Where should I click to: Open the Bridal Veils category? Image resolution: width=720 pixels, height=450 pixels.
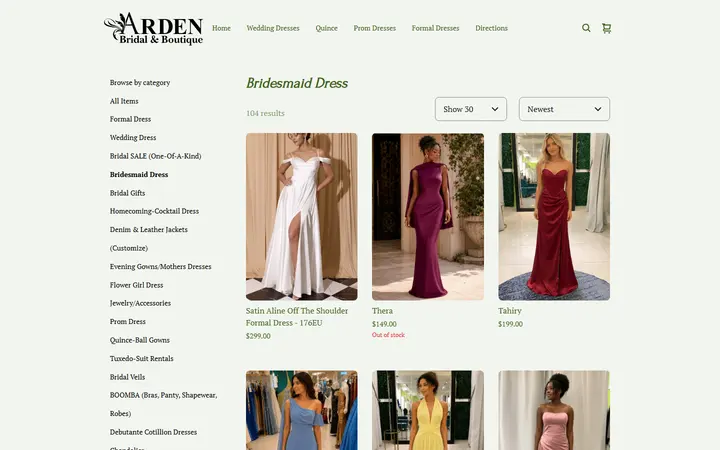coord(128,377)
